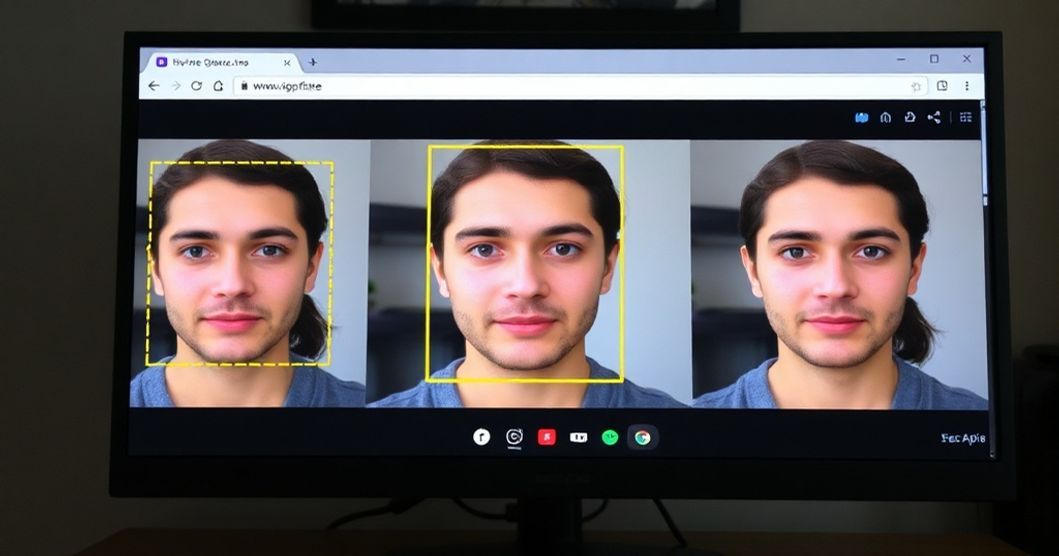1059x556 pixels.
Task: Reload the page with the refresh icon
Action: (197, 86)
